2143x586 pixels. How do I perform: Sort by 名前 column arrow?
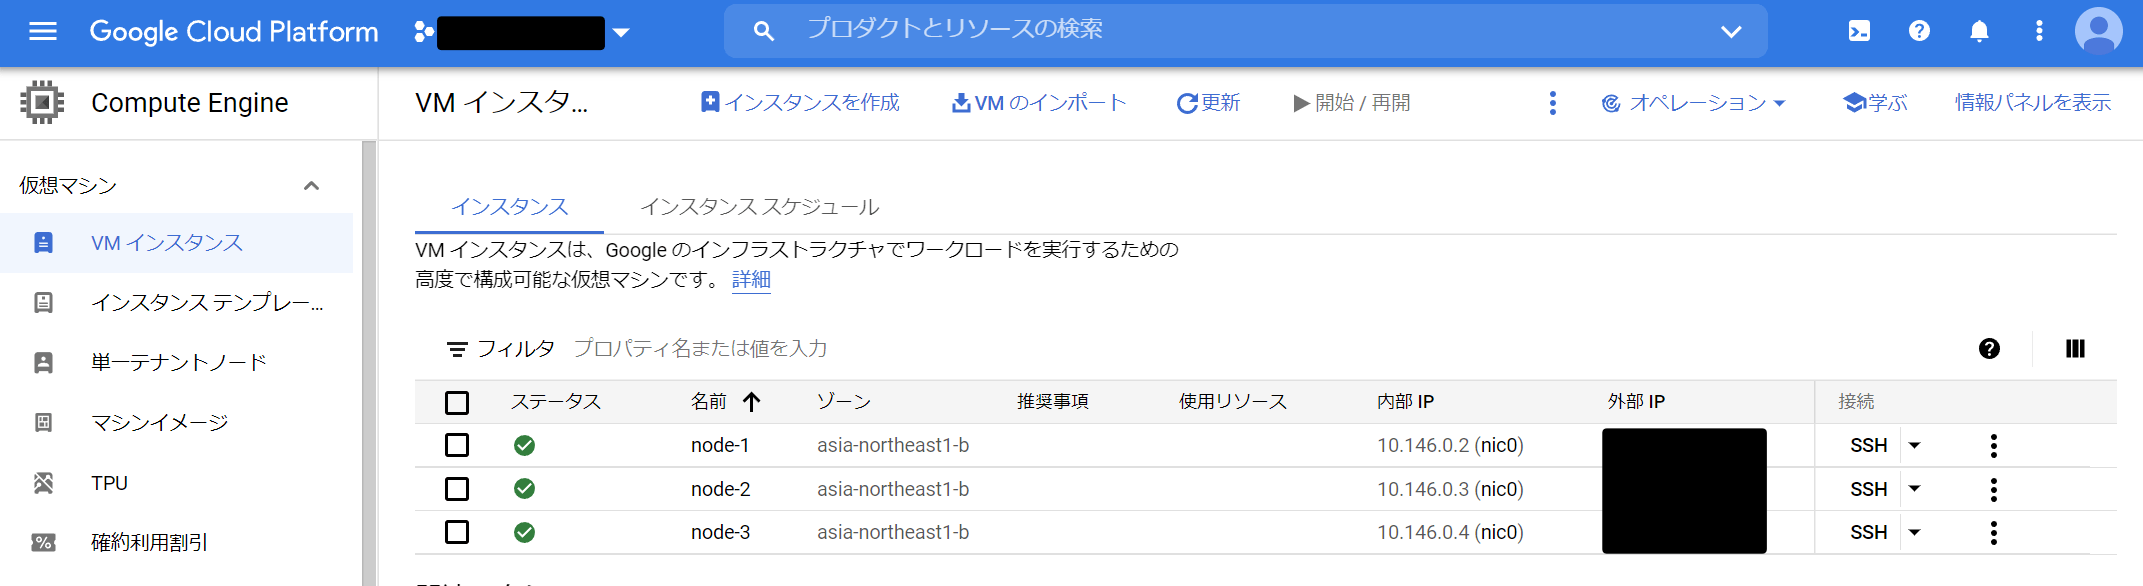coord(752,402)
